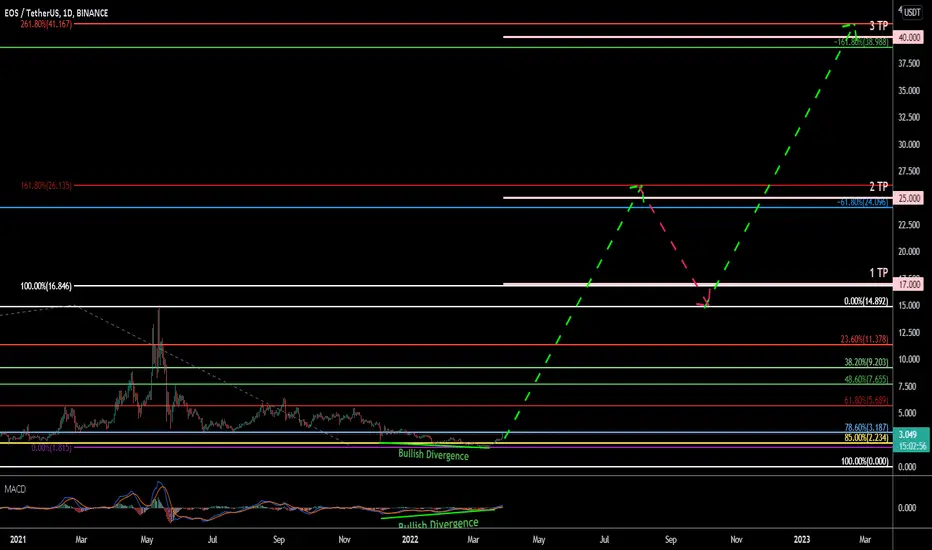This screenshot has height=550, width=932.
Task: Click the 2023 marker on time axis
Action: click(x=802, y=539)
